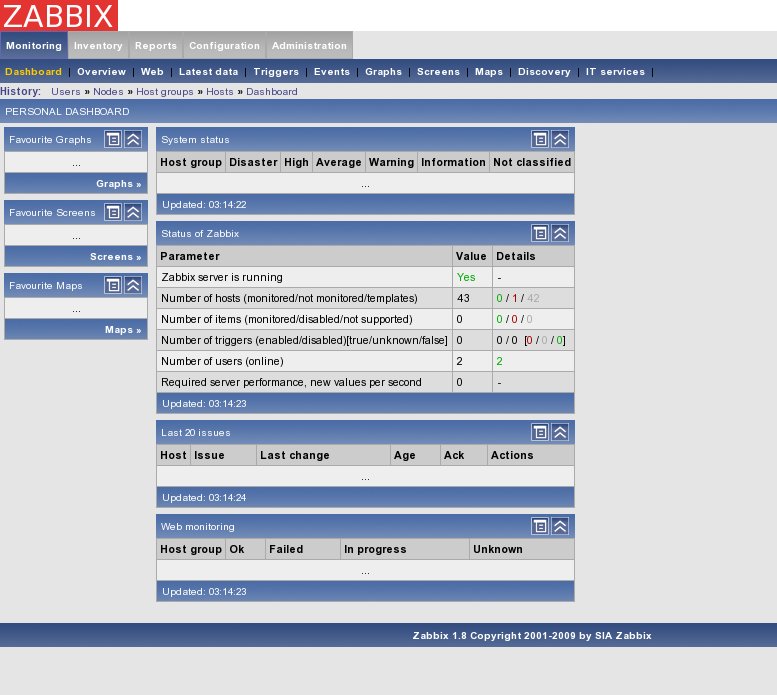Follow the 'Screens »' link in Favourite Screens
Screen dimensions: 777x695
[115, 257]
